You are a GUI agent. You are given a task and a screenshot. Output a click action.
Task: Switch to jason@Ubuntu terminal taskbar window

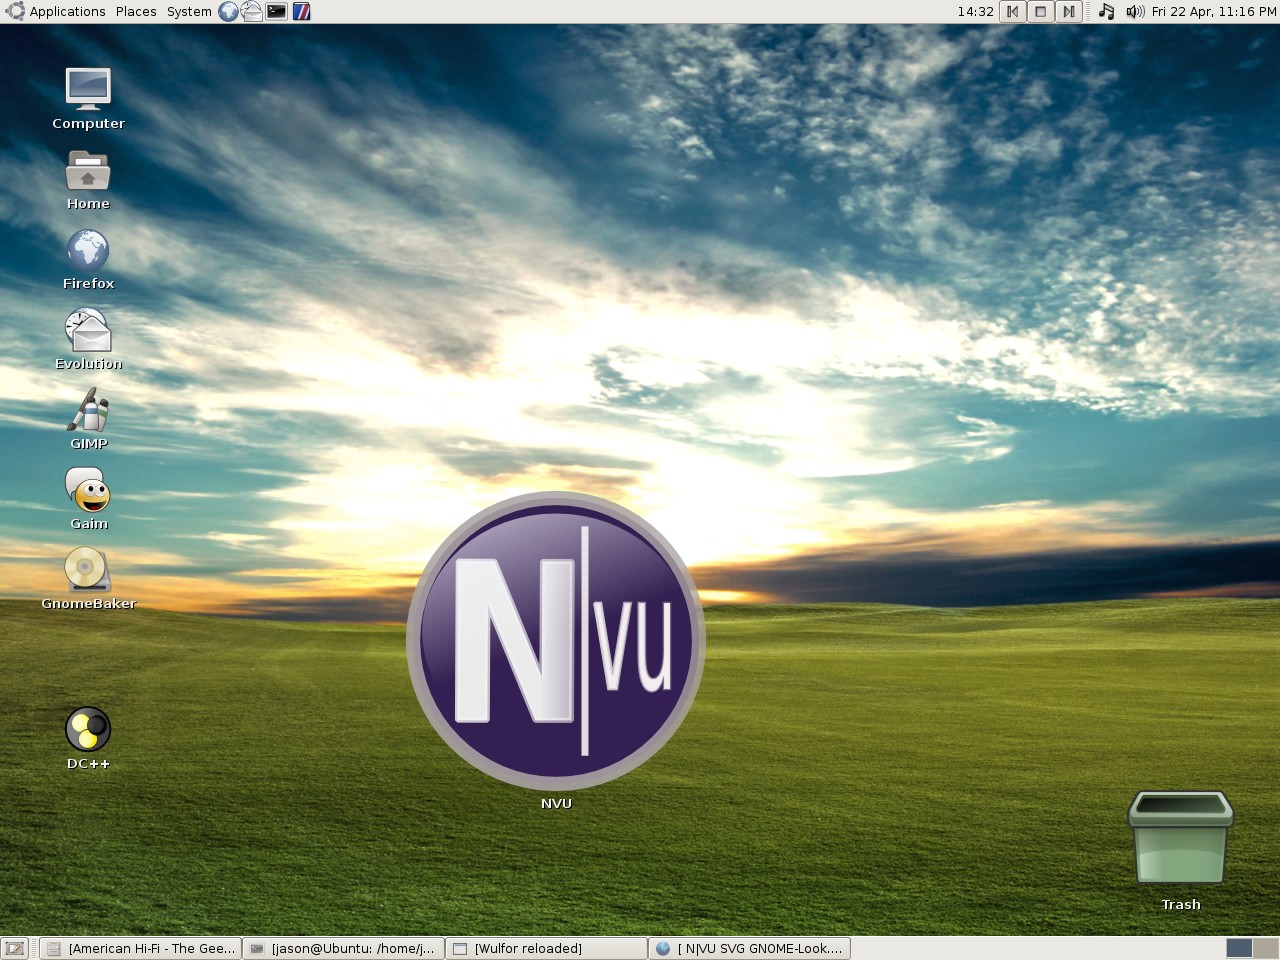click(344, 949)
